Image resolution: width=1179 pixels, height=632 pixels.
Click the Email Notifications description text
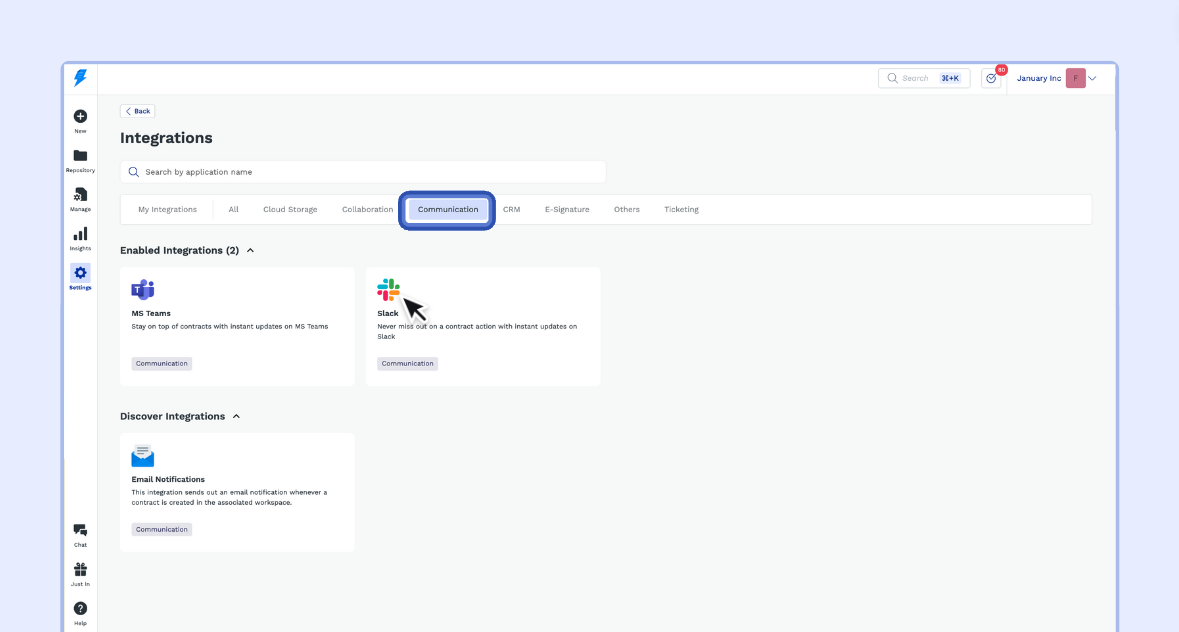click(229, 497)
